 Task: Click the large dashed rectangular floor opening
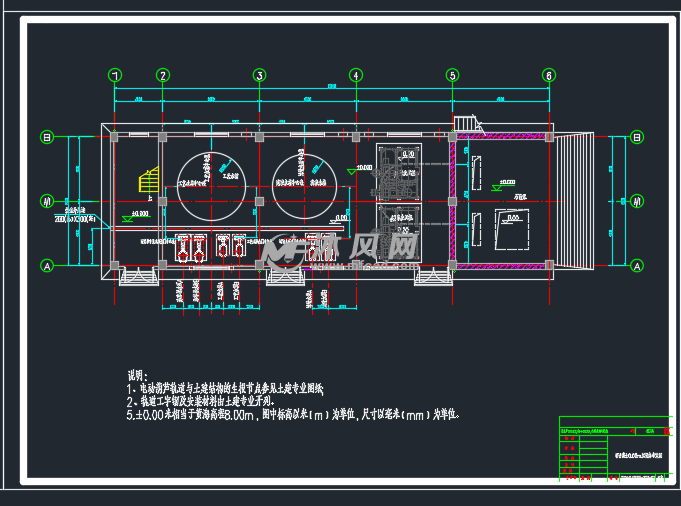click(x=512, y=230)
